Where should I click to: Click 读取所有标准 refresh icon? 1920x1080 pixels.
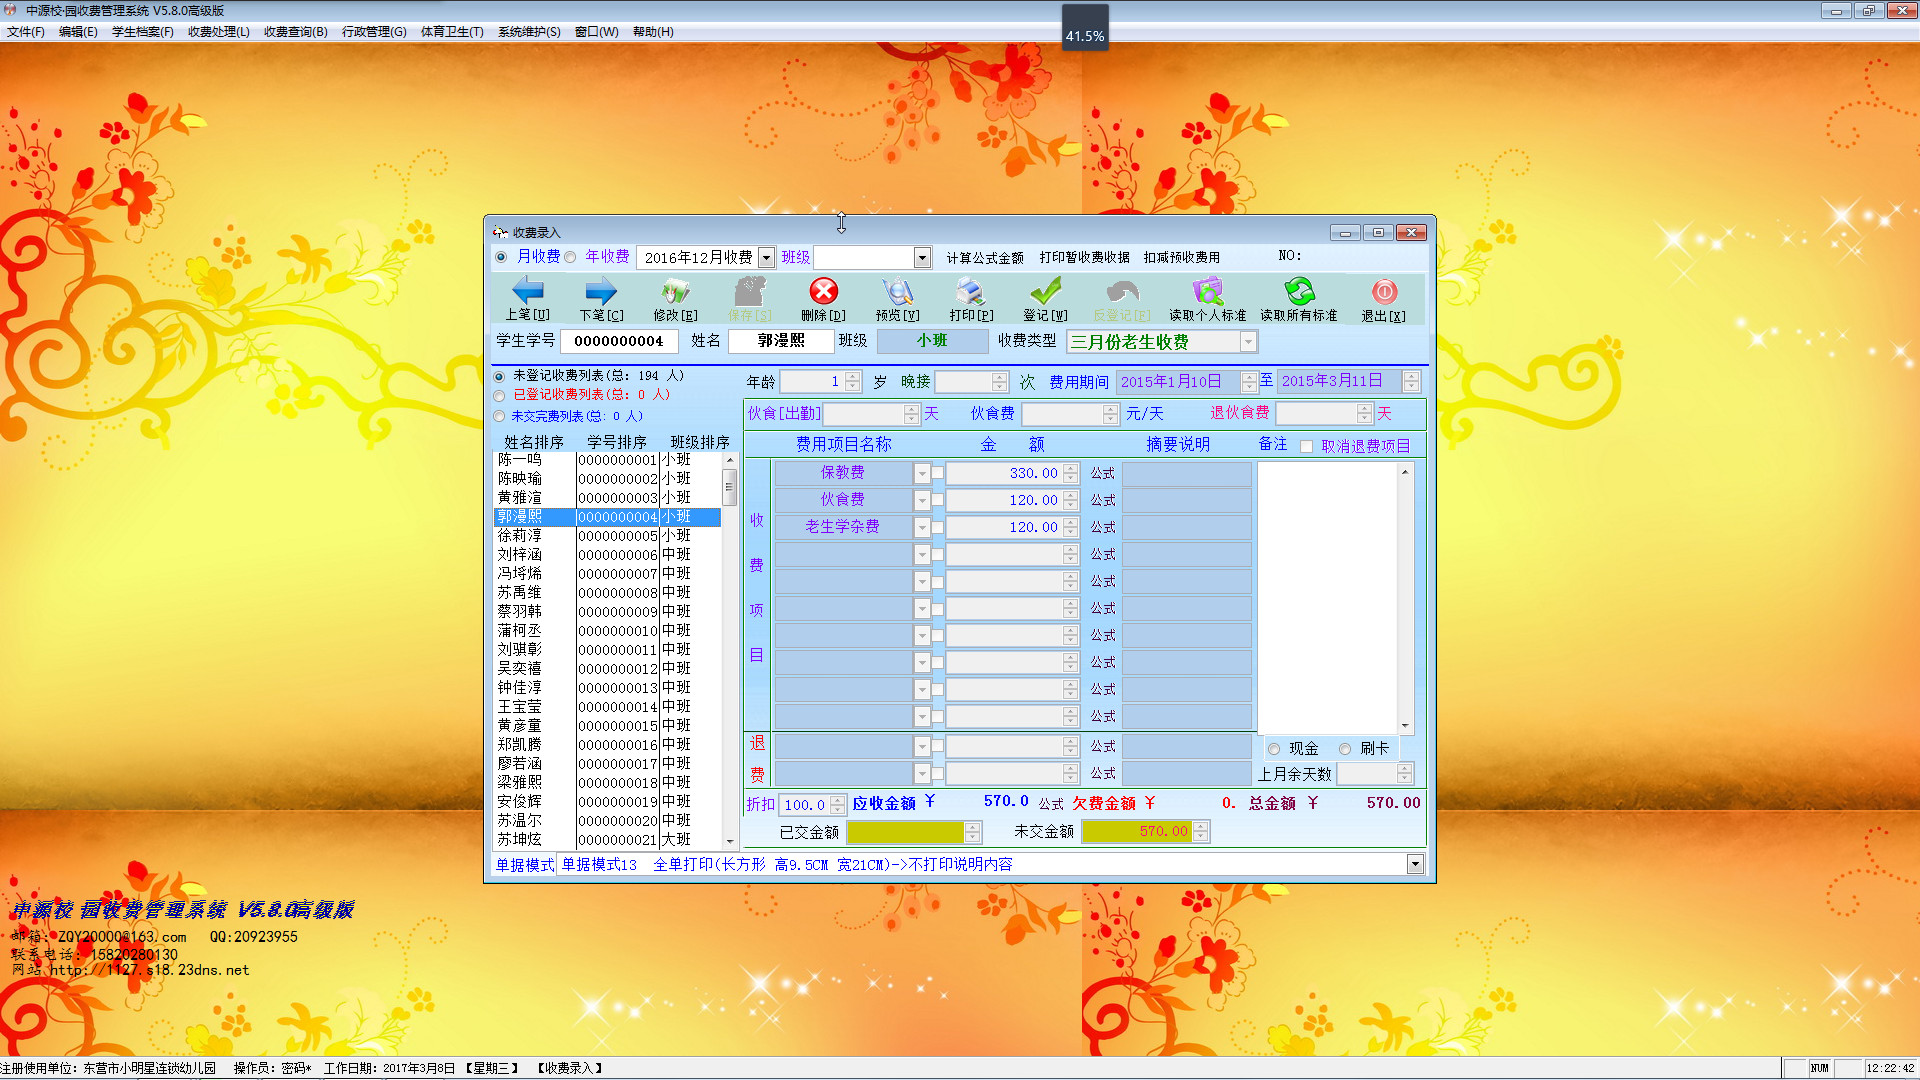1298,292
